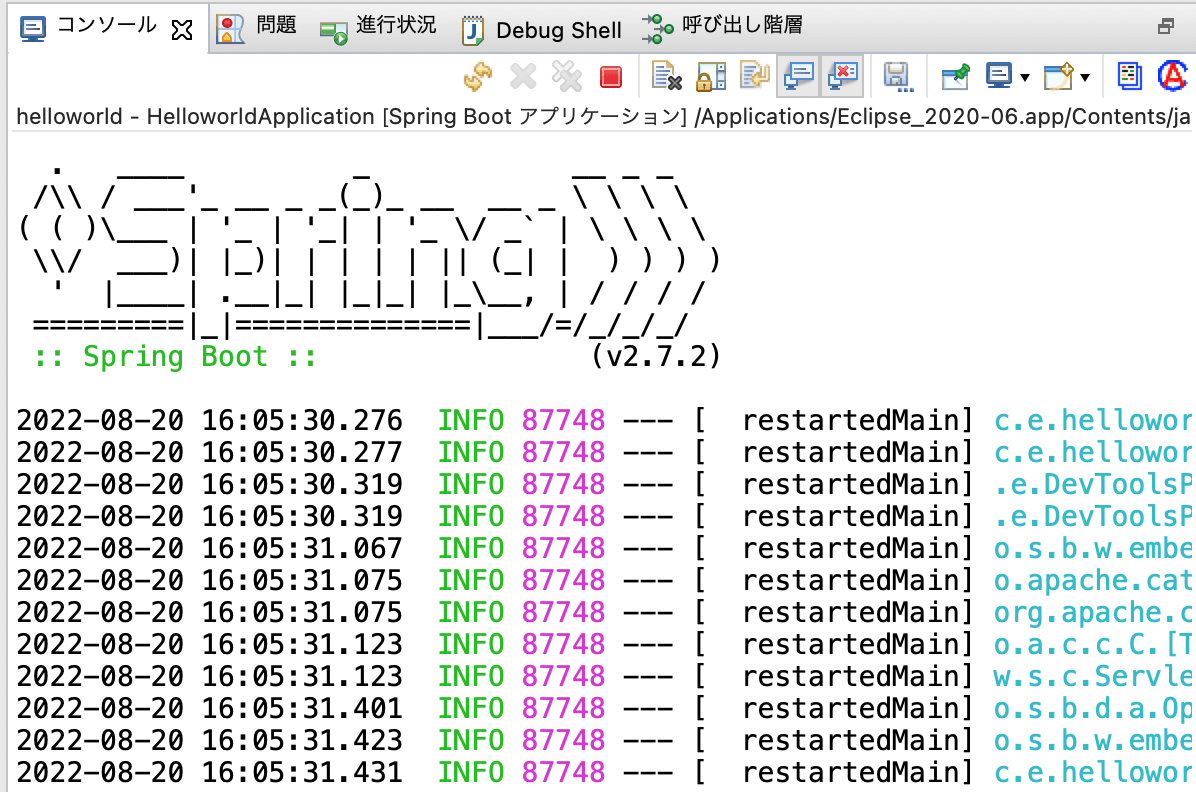Click the Relaunch icon in console toolbar
The image size is (1196, 792).
pyautogui.click(x=477, y=77)
